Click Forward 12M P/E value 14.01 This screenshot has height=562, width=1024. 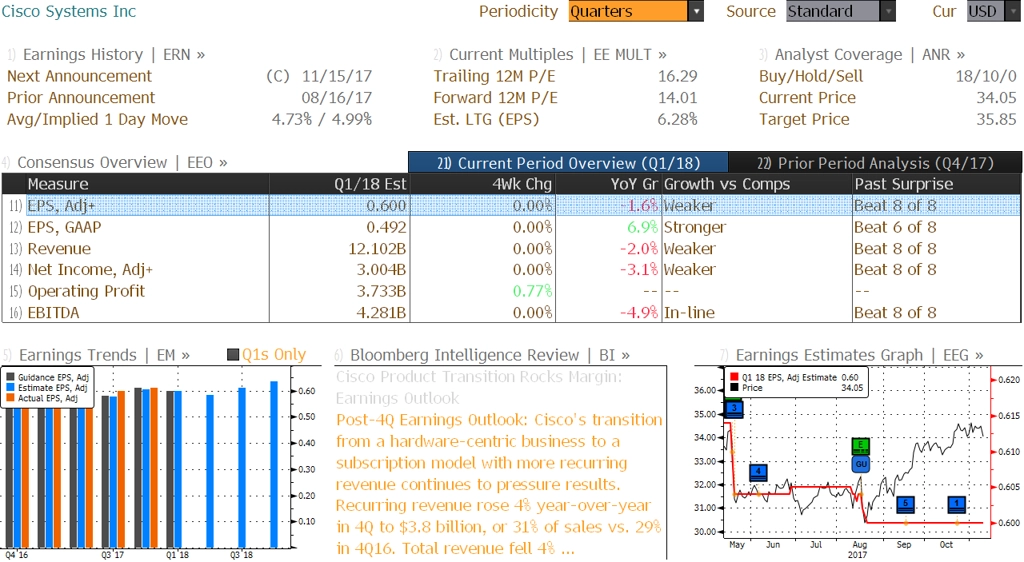677,98
